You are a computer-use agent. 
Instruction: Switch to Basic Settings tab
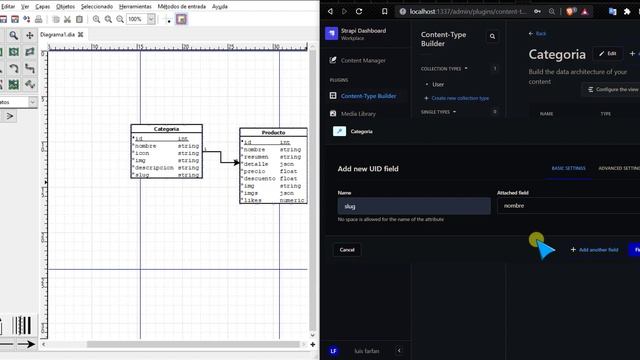[568, 168]
